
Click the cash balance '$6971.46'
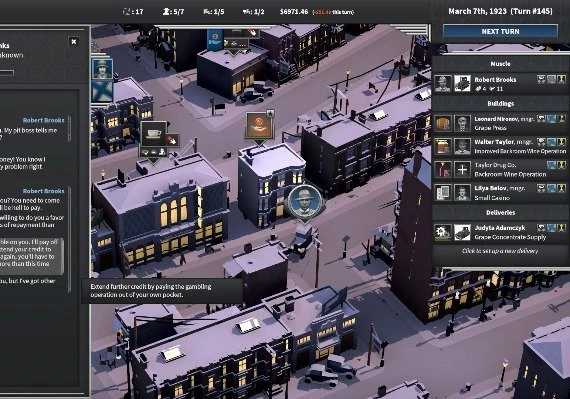tap(294, 12)
